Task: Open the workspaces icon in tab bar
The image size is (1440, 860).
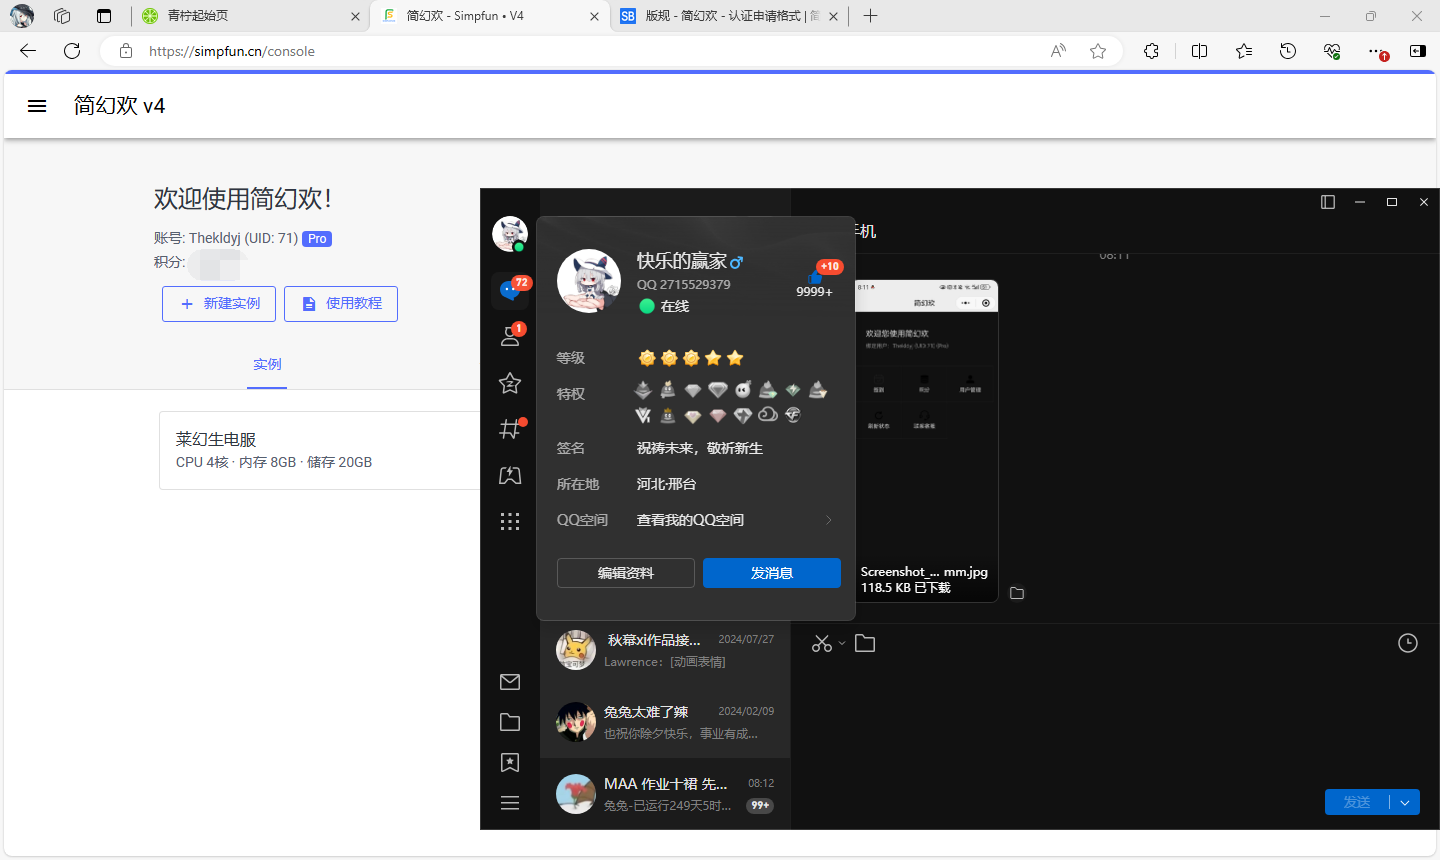Action: tap(62, 16)
